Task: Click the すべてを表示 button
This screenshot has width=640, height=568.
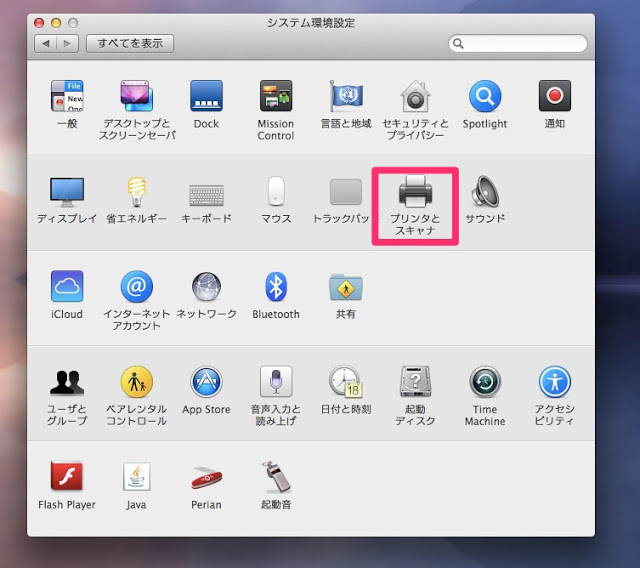Action: pyautogui.click(x=130, y=43)
